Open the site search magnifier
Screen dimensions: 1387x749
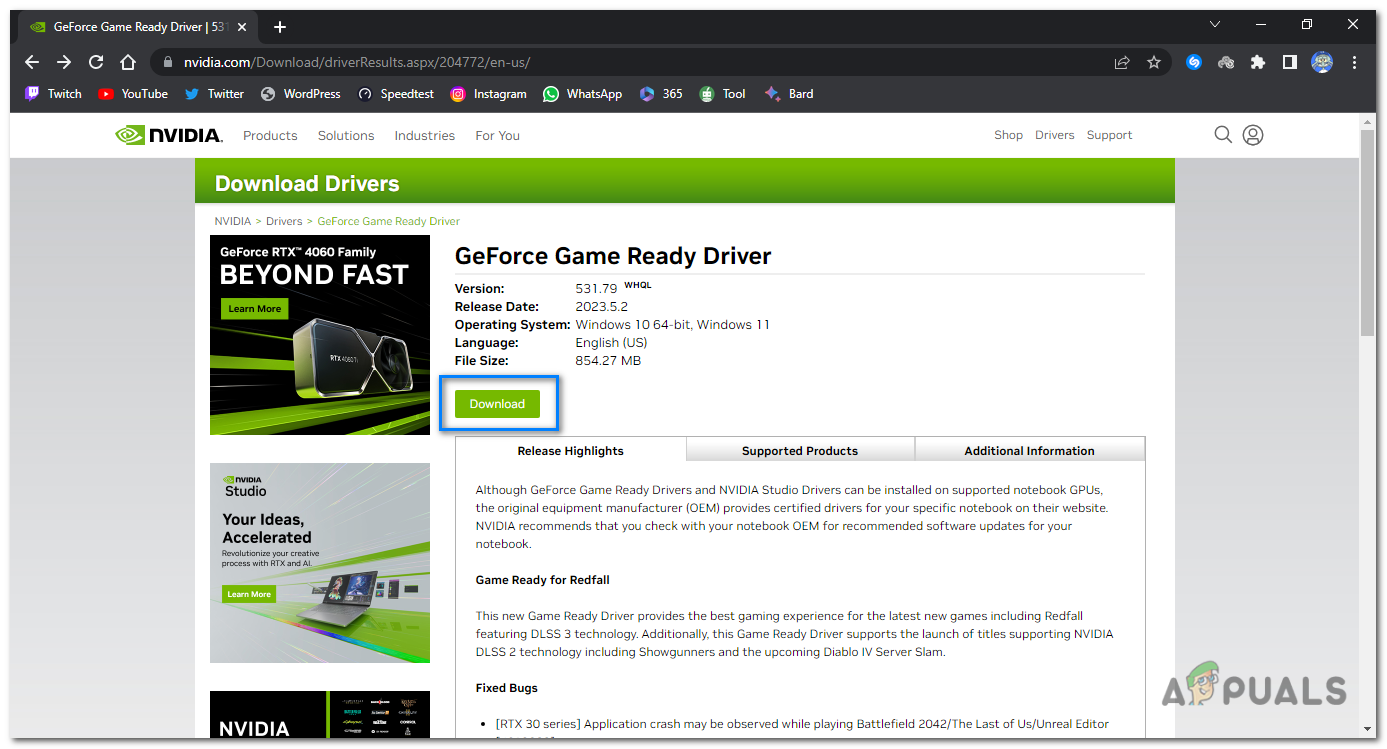pyautogui.click(x=1223, y=134)
